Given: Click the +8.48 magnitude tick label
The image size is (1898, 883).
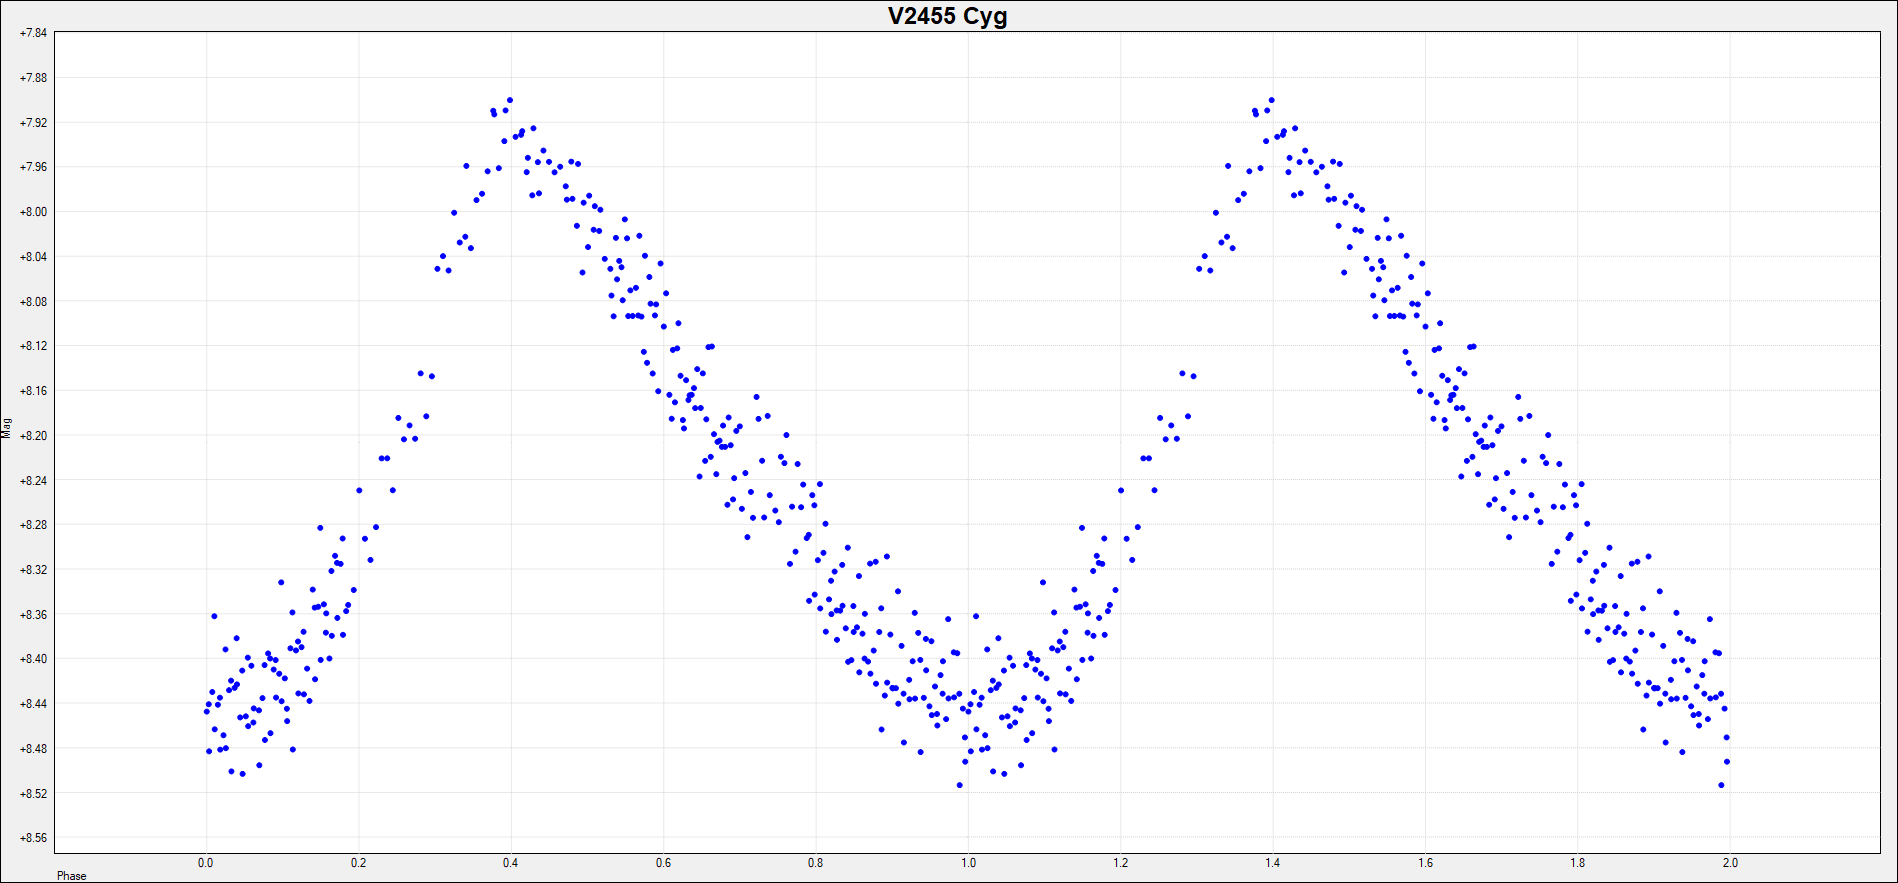Looking at the screenshot, I should click(33, 749).
